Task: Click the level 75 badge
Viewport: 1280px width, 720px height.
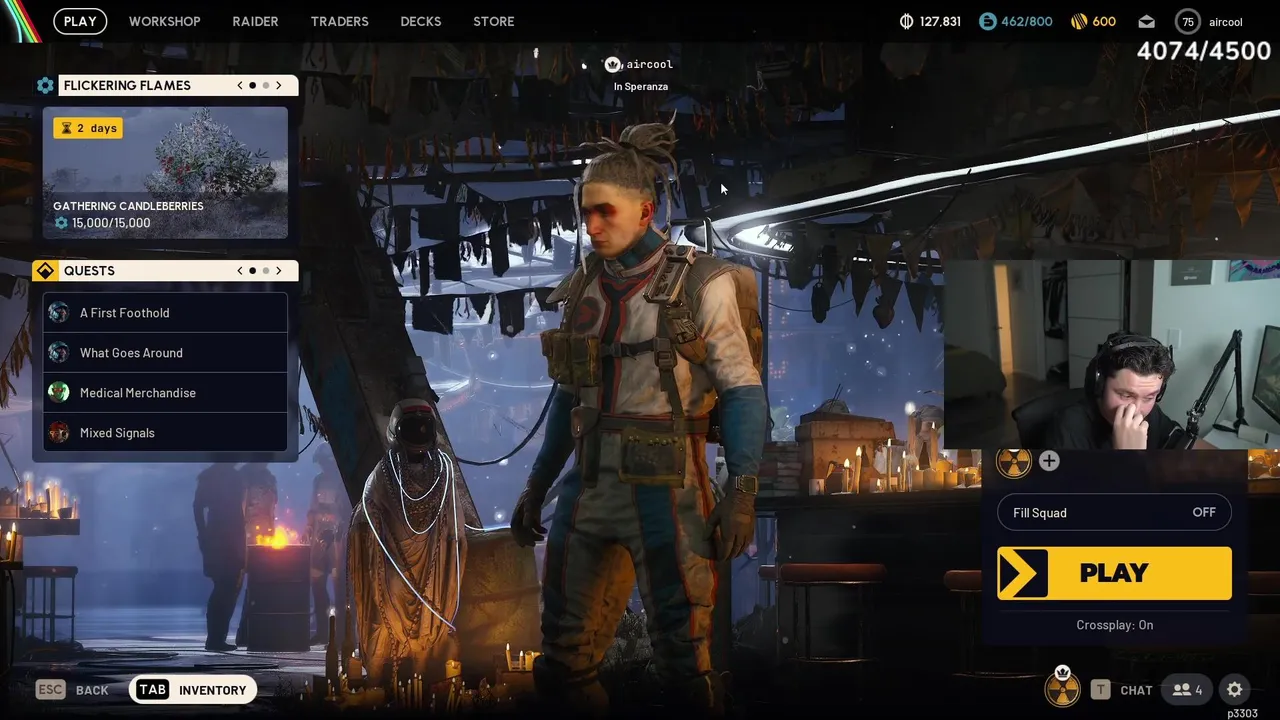Action: click(1188, 22)
